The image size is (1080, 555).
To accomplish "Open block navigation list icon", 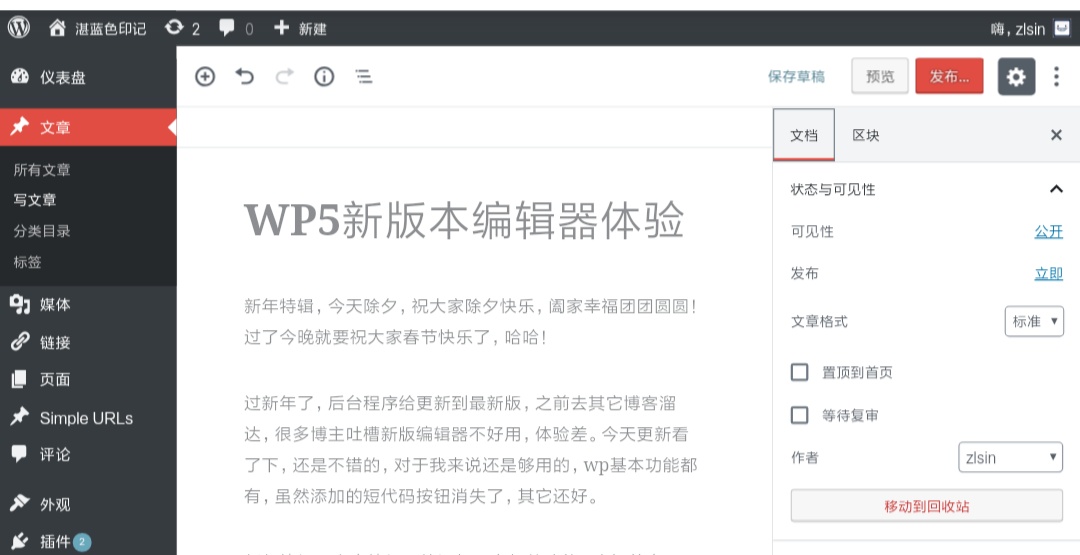I will click(x=364, y=76).
